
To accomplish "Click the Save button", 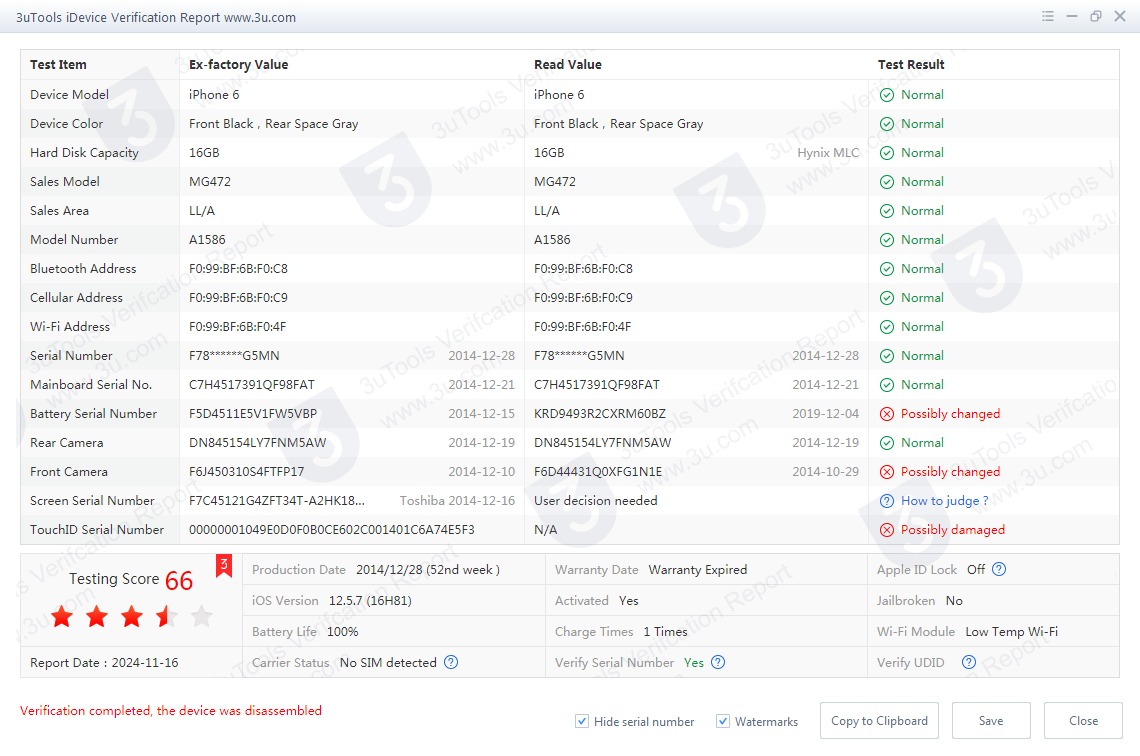I will click(991, 720).
